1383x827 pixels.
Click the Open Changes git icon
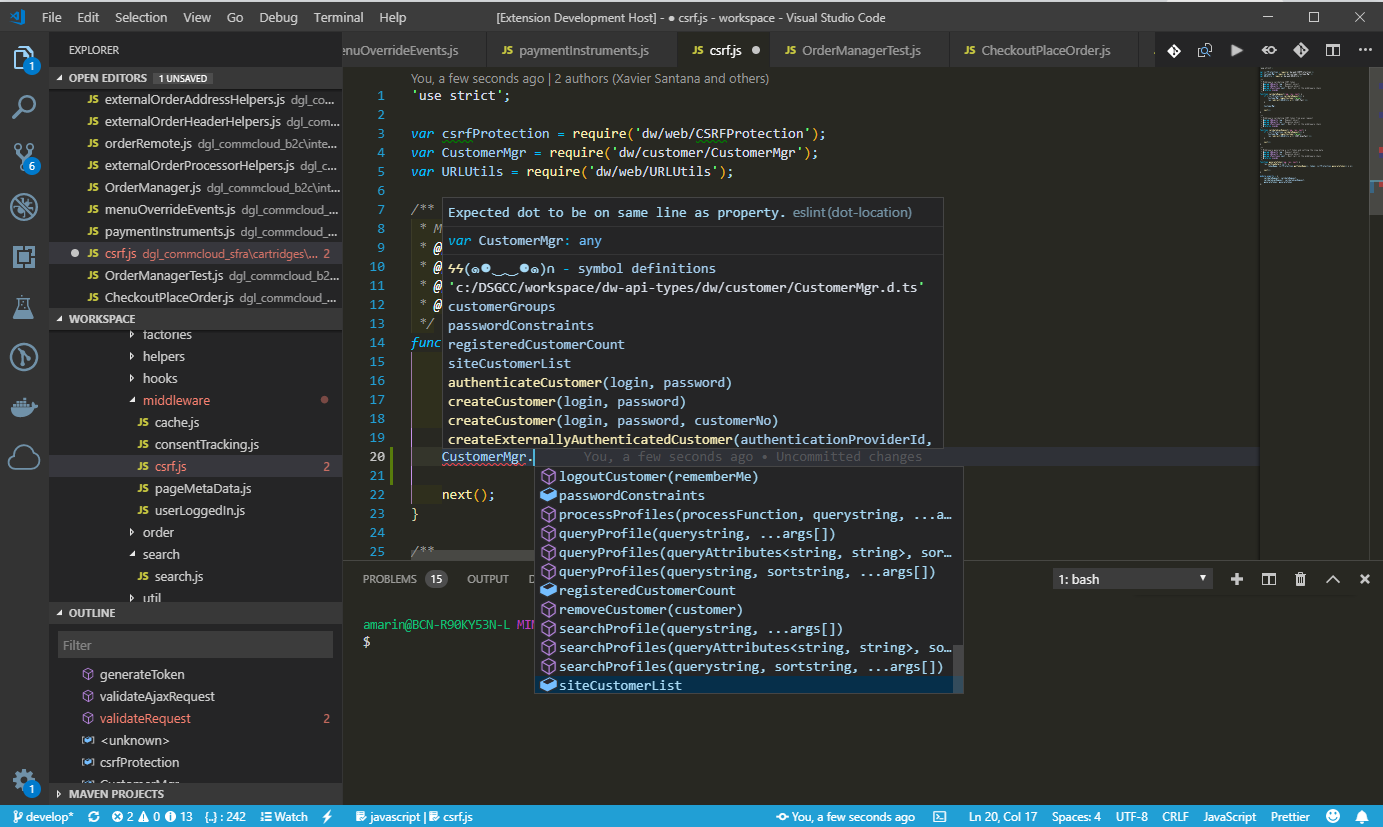tap(1173, 50)
